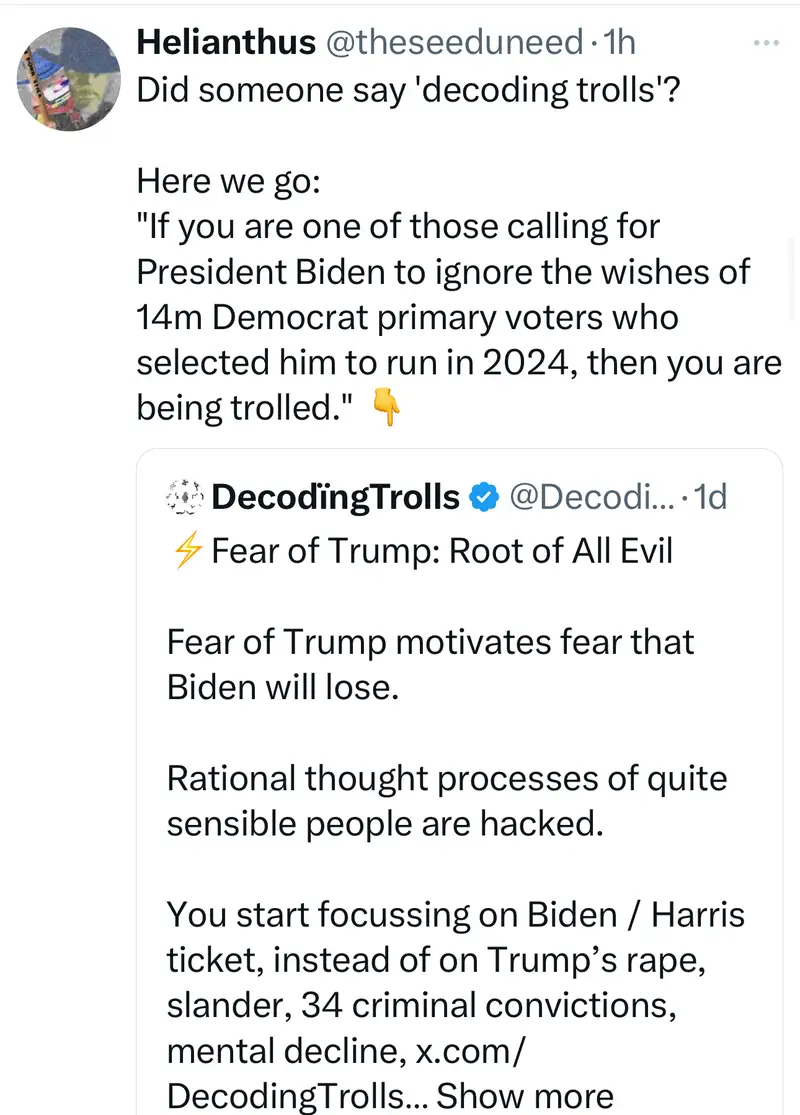Image resolution: width=800 pixels, height=1115 pixels.
Task: Click the 'Fear of Trump: Root of All Evil' headline
Action: pyautogui.click(x=442, y=551)
